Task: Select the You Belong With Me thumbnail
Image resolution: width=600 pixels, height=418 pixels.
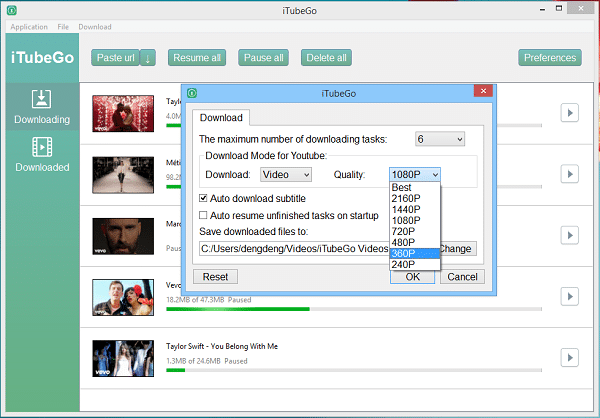Action: pos(123,359)
